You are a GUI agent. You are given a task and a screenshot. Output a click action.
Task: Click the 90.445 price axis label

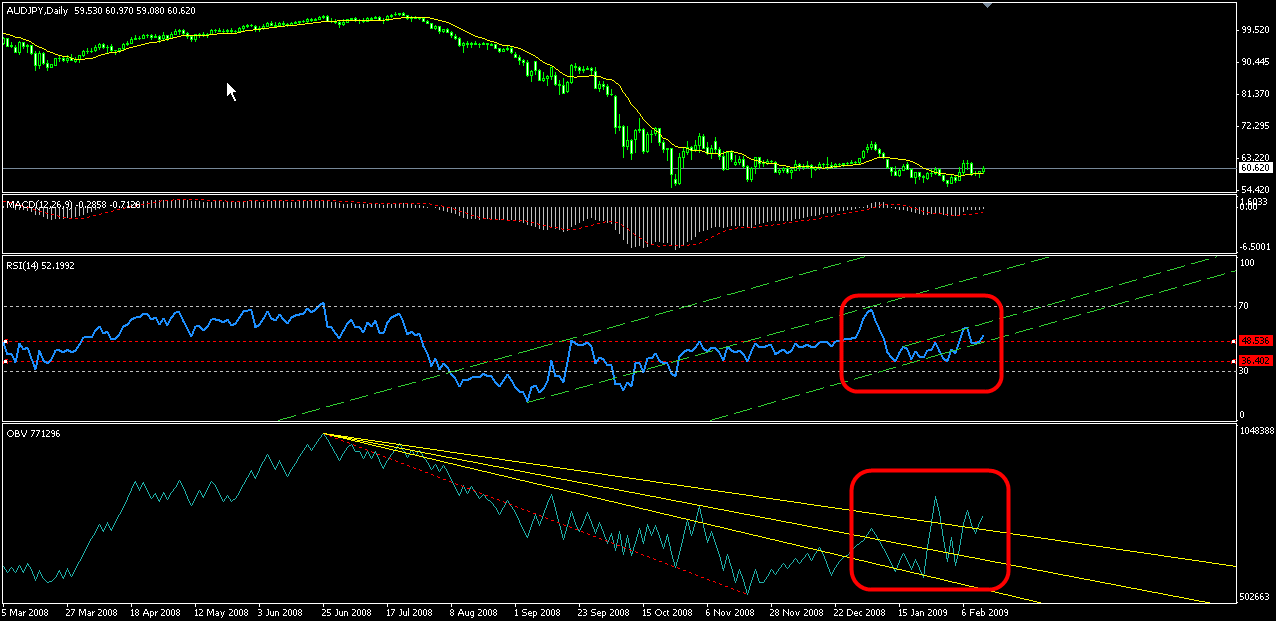[x=1253, y=62]
